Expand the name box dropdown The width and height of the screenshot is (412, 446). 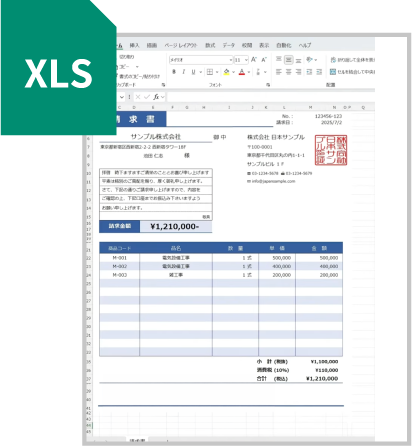[x=122, y=97]
